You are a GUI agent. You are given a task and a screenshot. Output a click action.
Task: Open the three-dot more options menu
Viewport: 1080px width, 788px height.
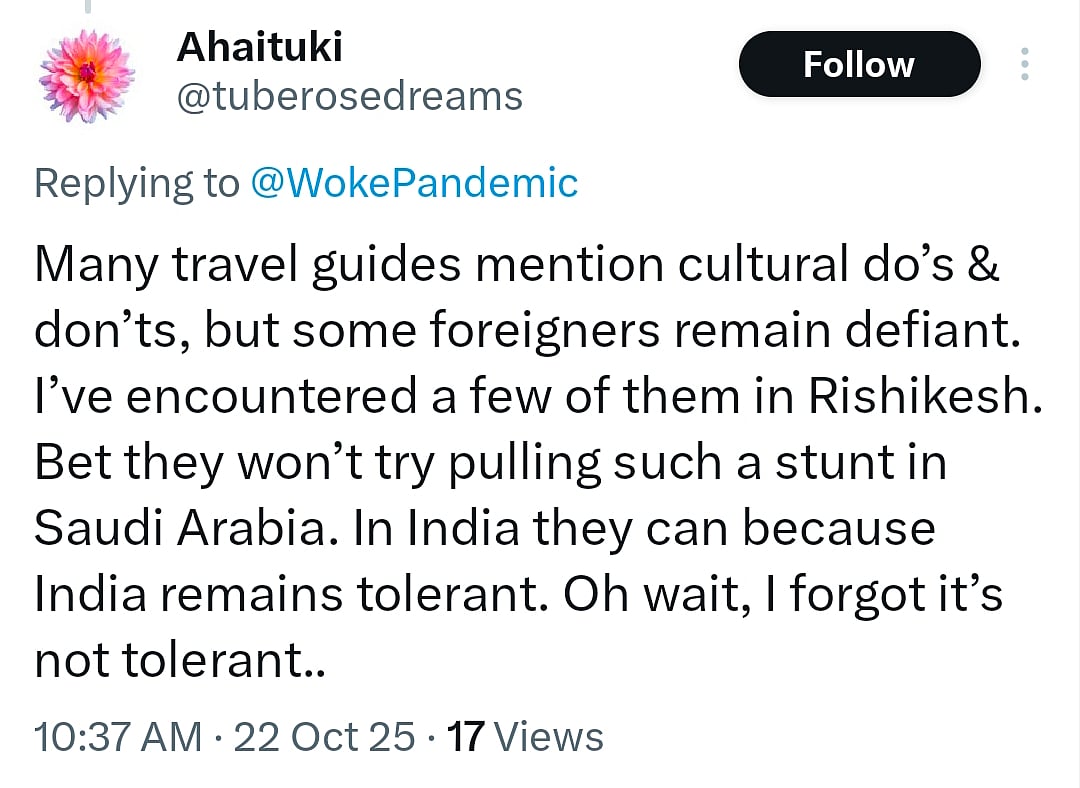[x=1023, y=64]
